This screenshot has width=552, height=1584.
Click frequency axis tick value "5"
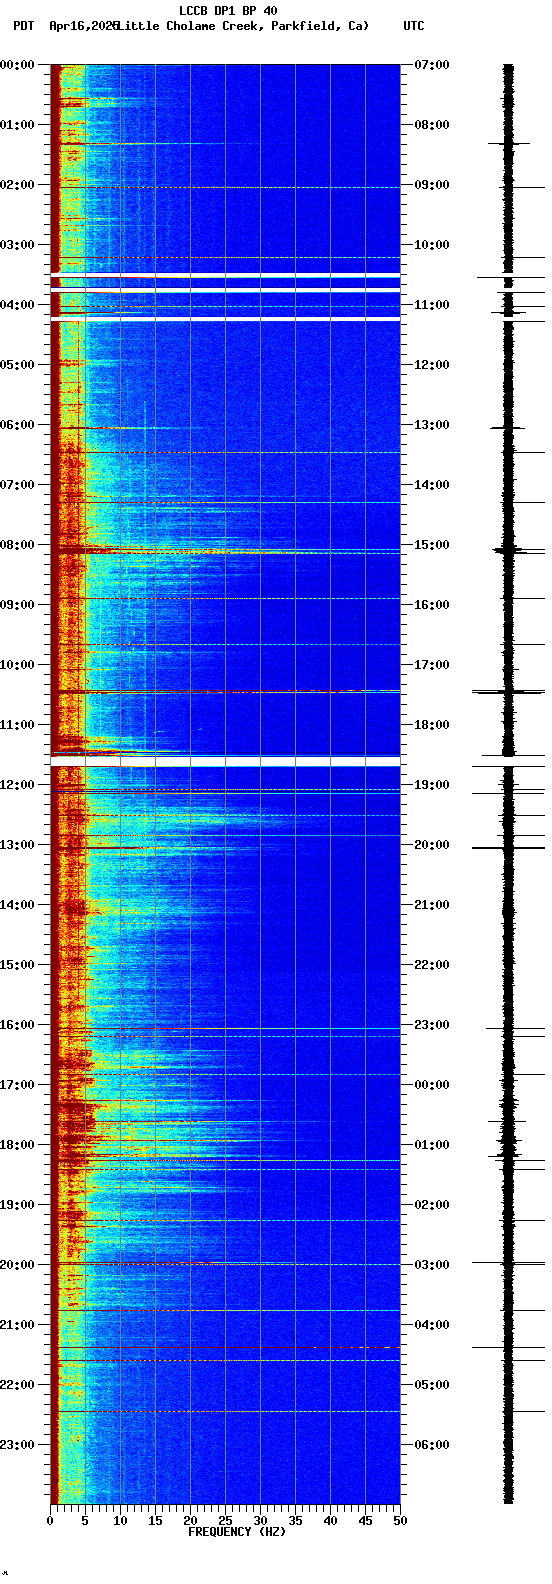tap(85, 1521)
